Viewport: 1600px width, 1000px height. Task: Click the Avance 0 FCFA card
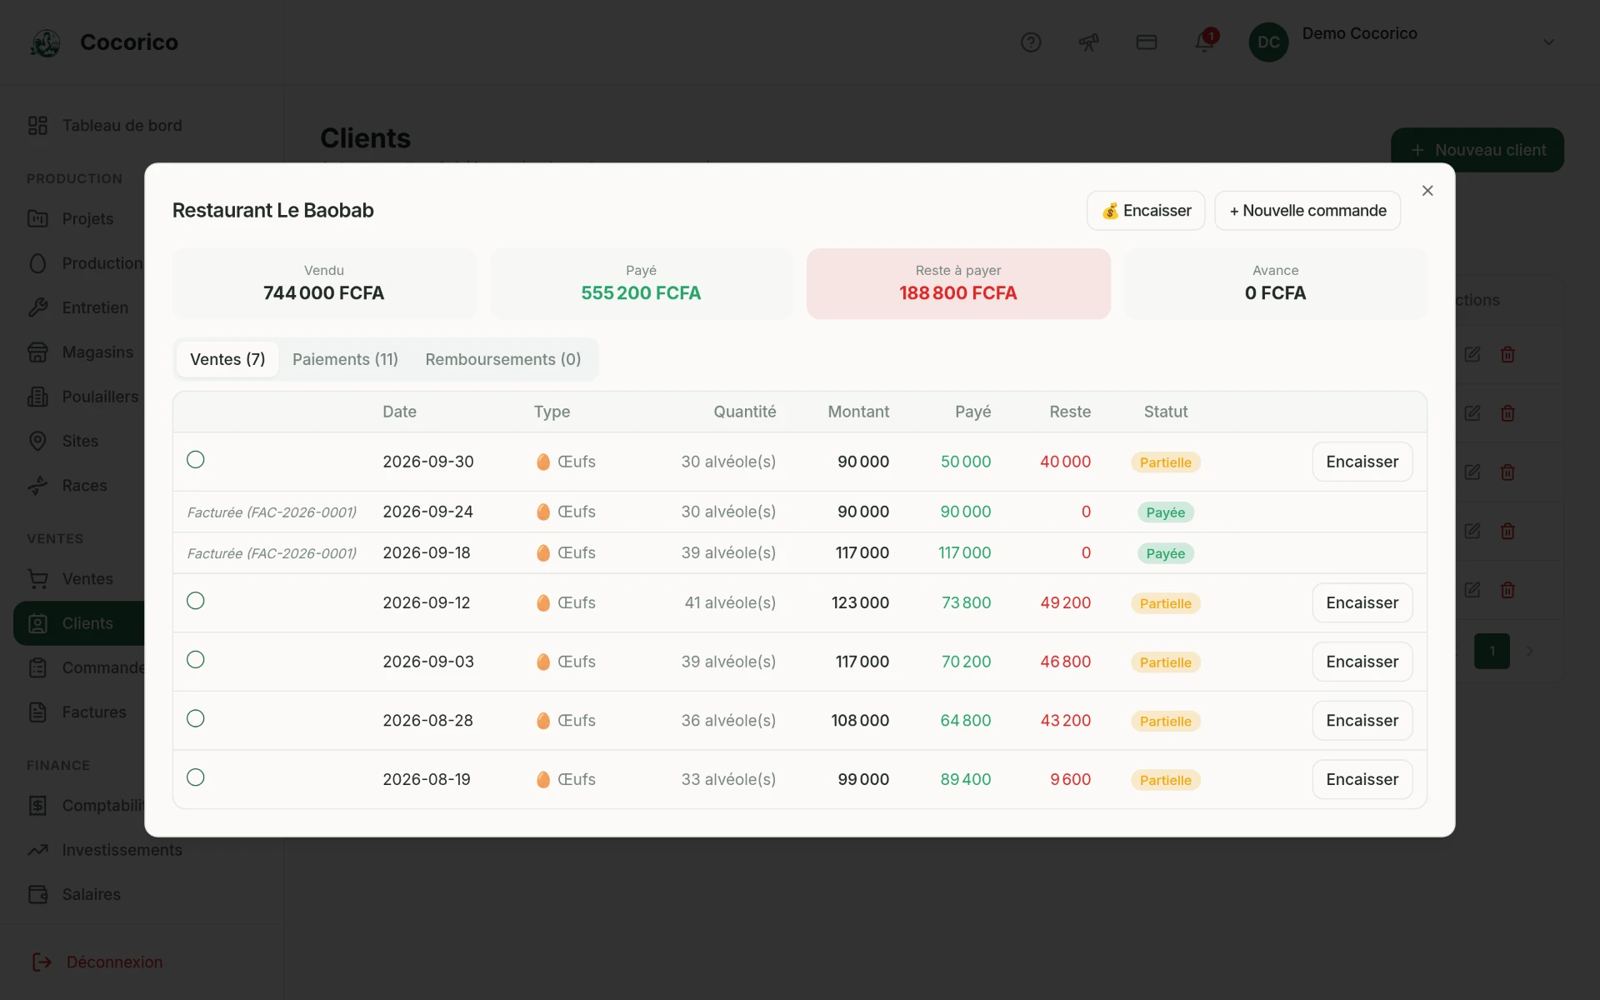coord(1275,284)
